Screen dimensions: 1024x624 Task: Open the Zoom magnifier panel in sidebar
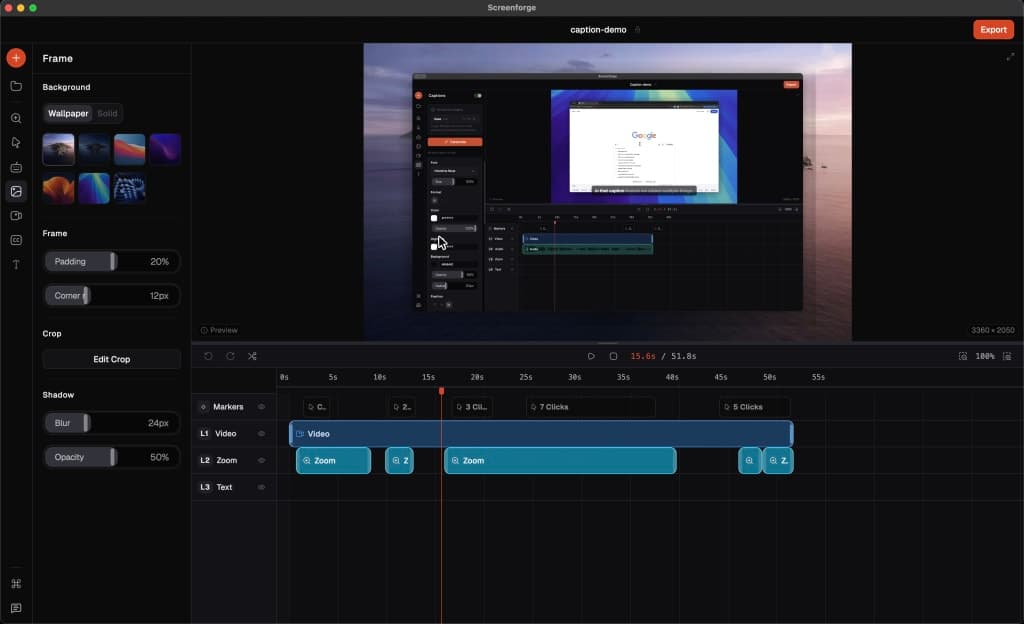coord(16,118)
